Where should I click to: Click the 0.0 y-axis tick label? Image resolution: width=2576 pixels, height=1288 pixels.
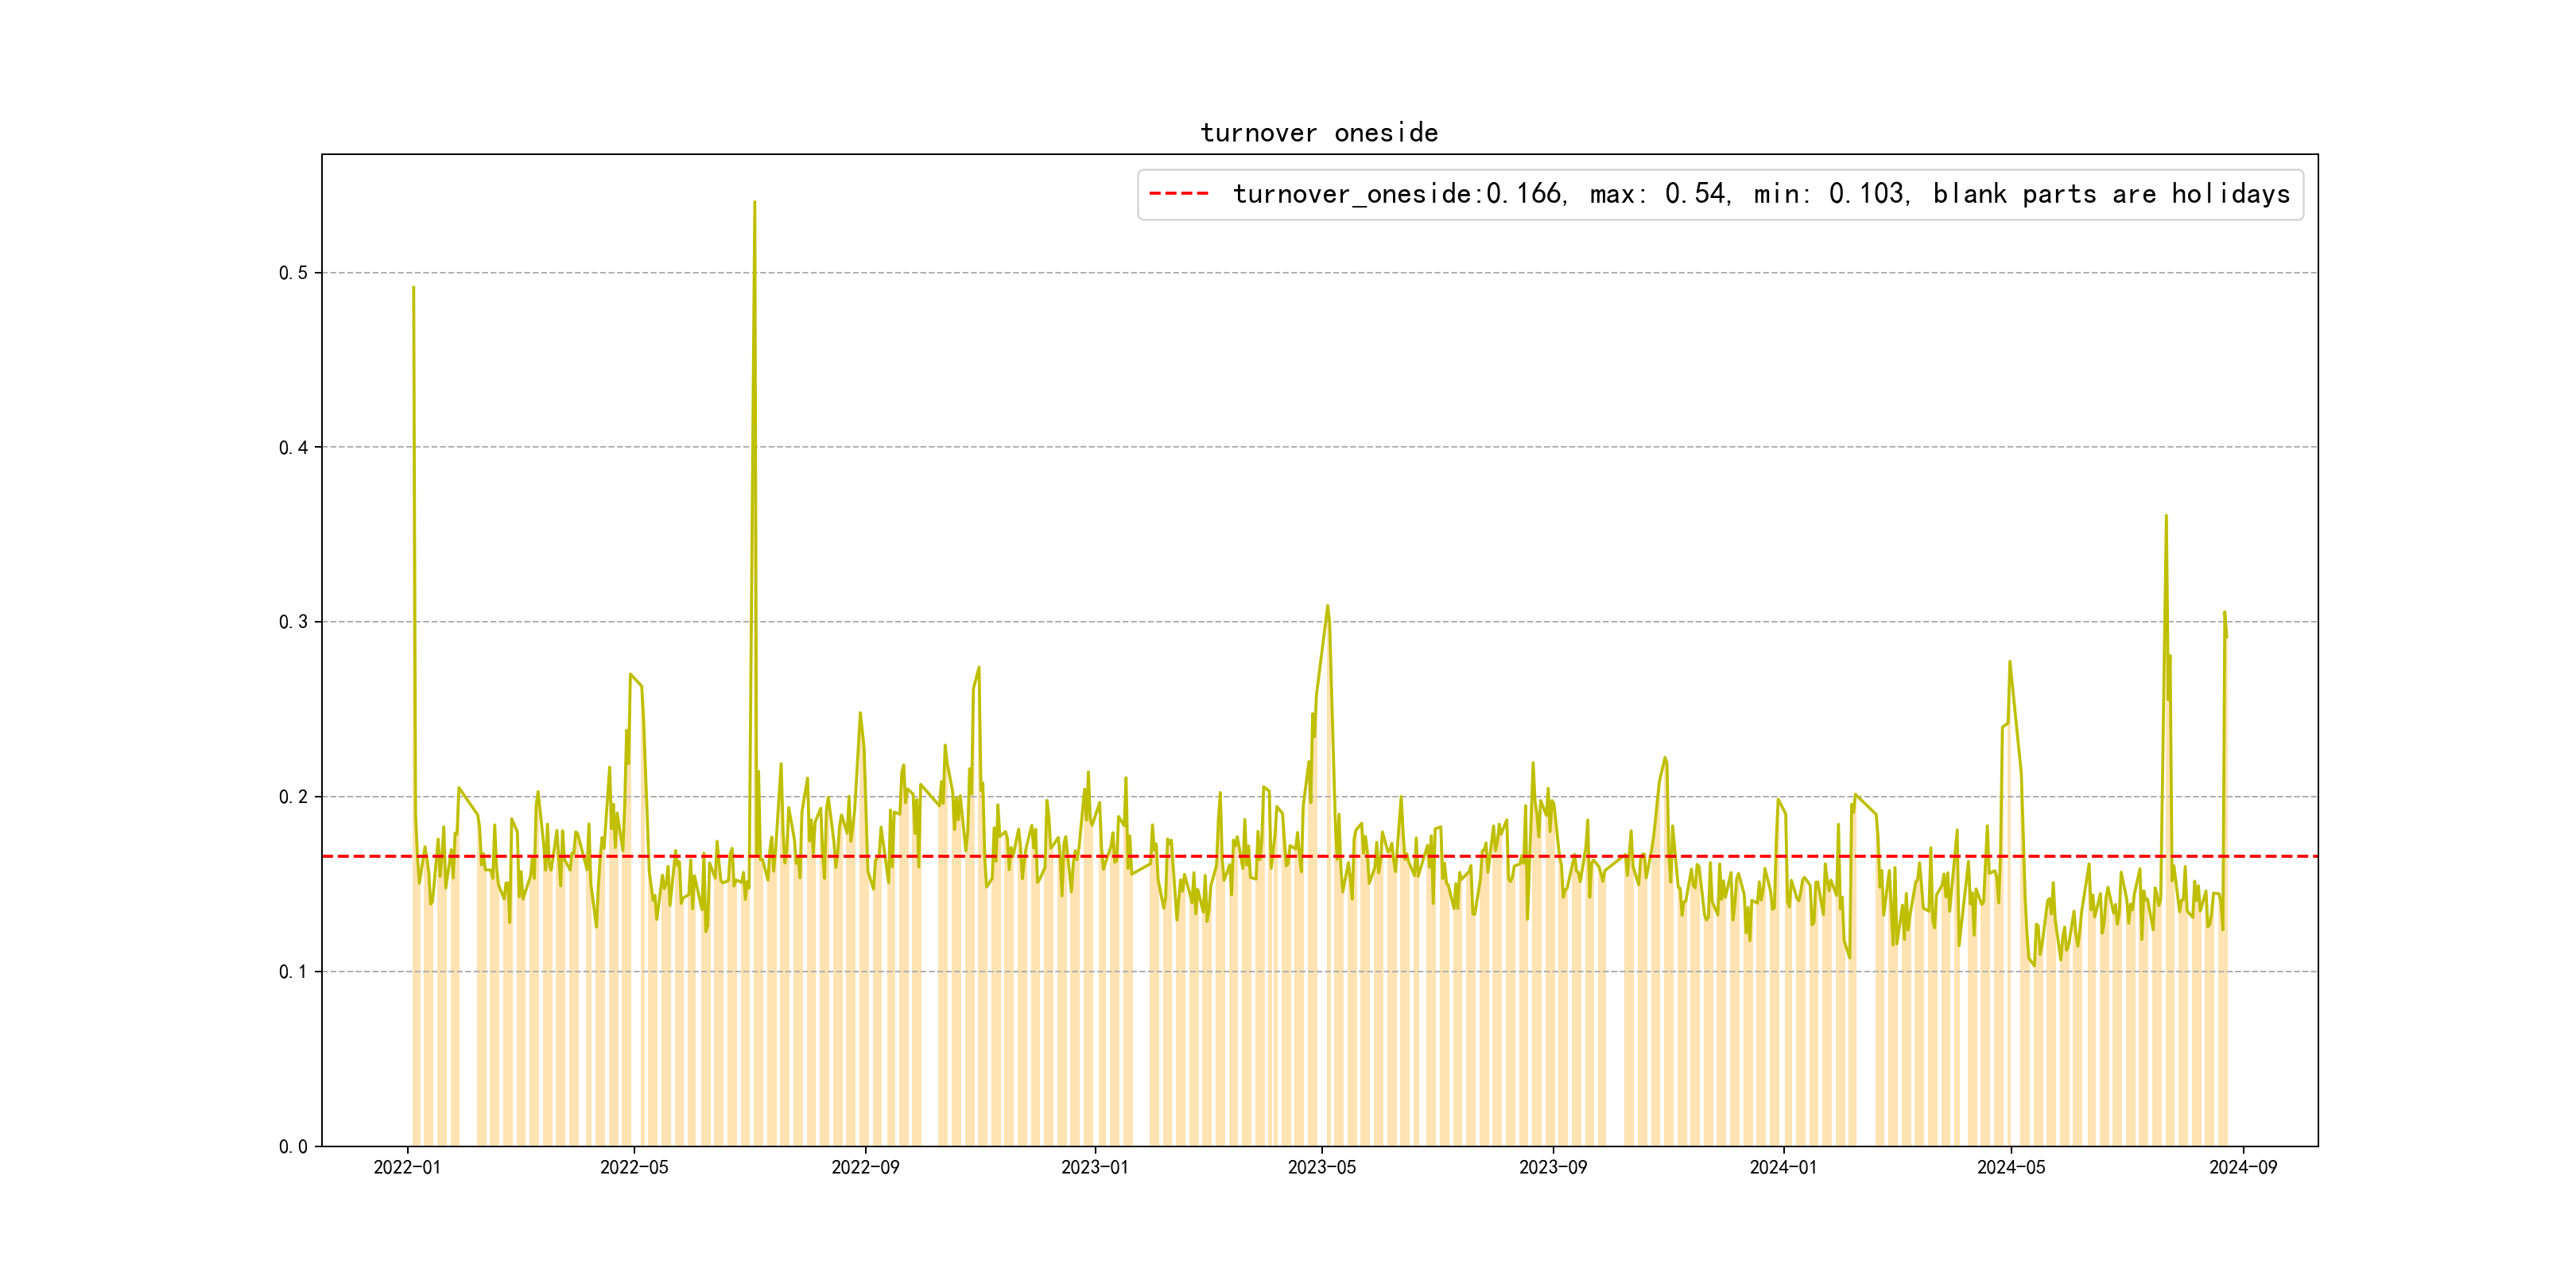click(293, 1147)
